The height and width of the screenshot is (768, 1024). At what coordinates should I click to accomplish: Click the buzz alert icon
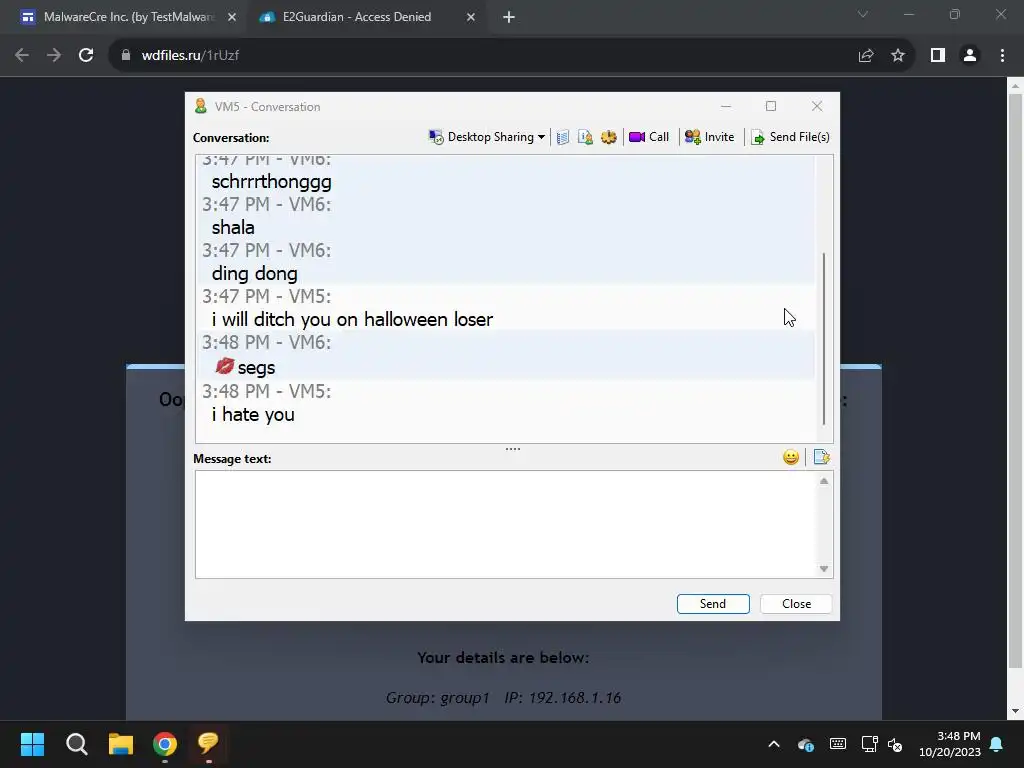point(609,137)
